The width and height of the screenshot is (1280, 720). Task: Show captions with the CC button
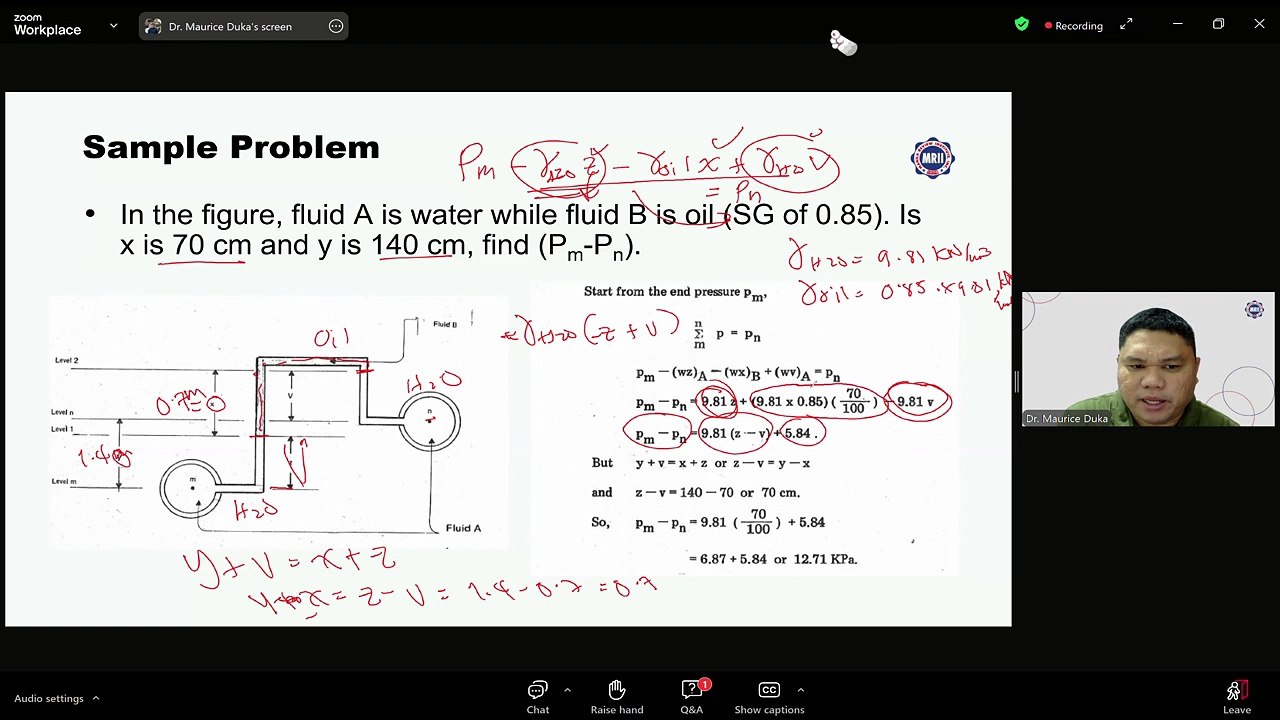coord(769,697)
